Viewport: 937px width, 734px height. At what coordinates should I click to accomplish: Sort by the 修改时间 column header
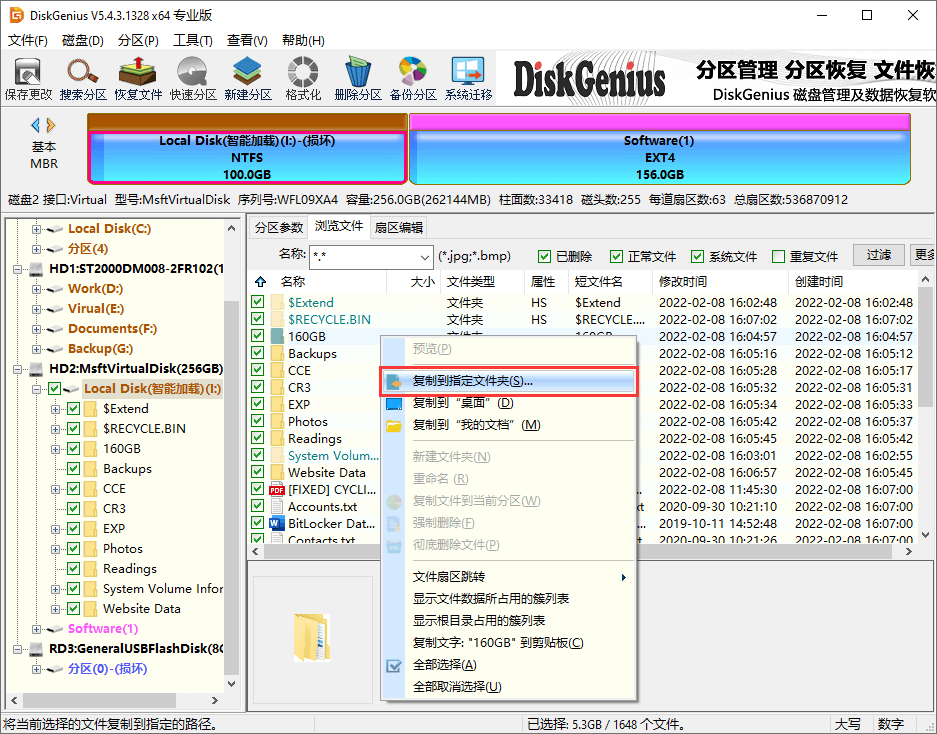720,282
